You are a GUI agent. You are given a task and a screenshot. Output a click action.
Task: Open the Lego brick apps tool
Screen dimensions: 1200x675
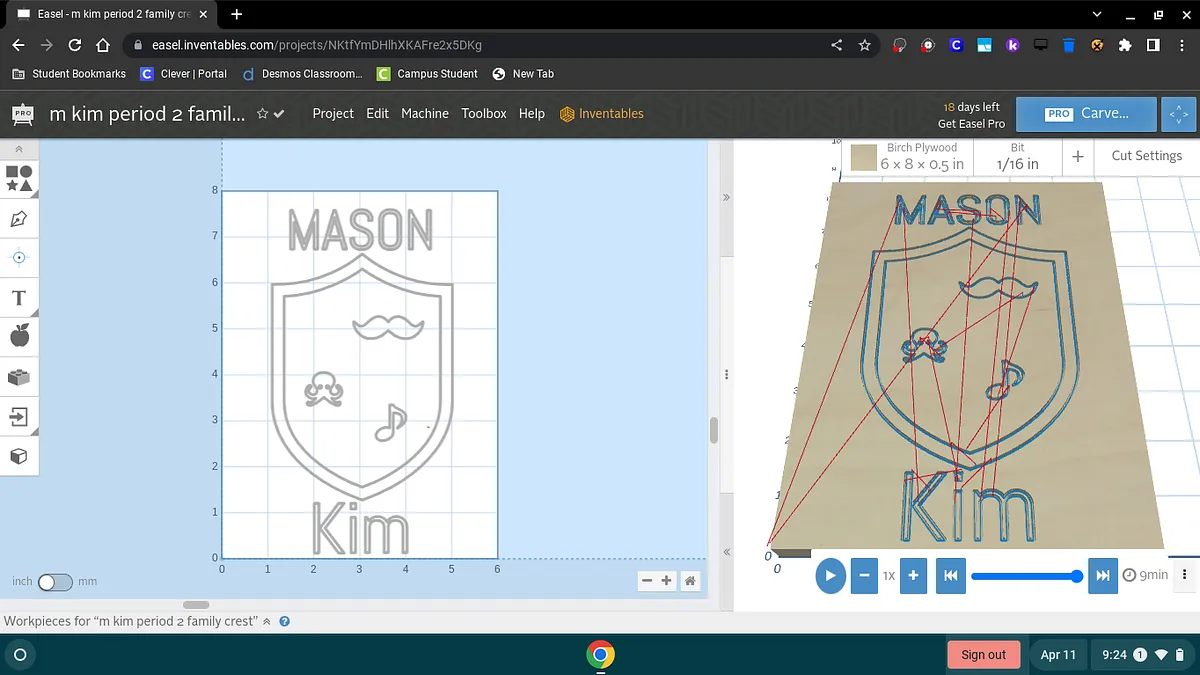pyautogui.click(x=19, y=377)
